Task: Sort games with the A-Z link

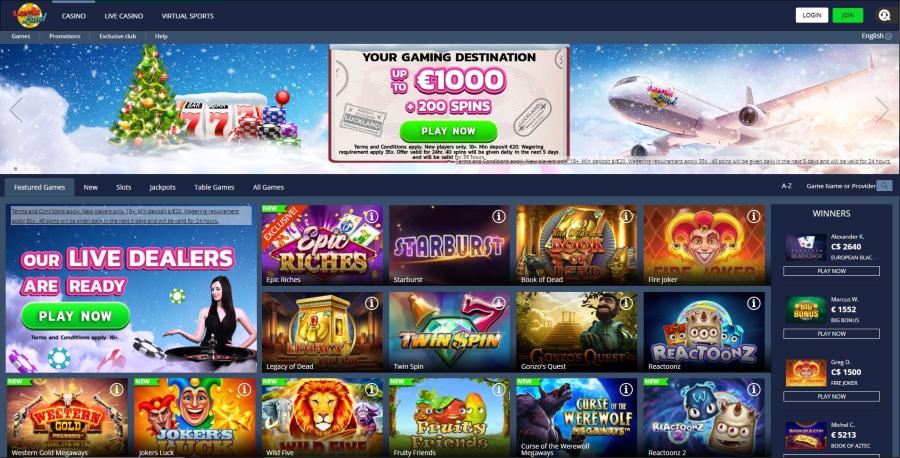Action: (x=786, y=186)
